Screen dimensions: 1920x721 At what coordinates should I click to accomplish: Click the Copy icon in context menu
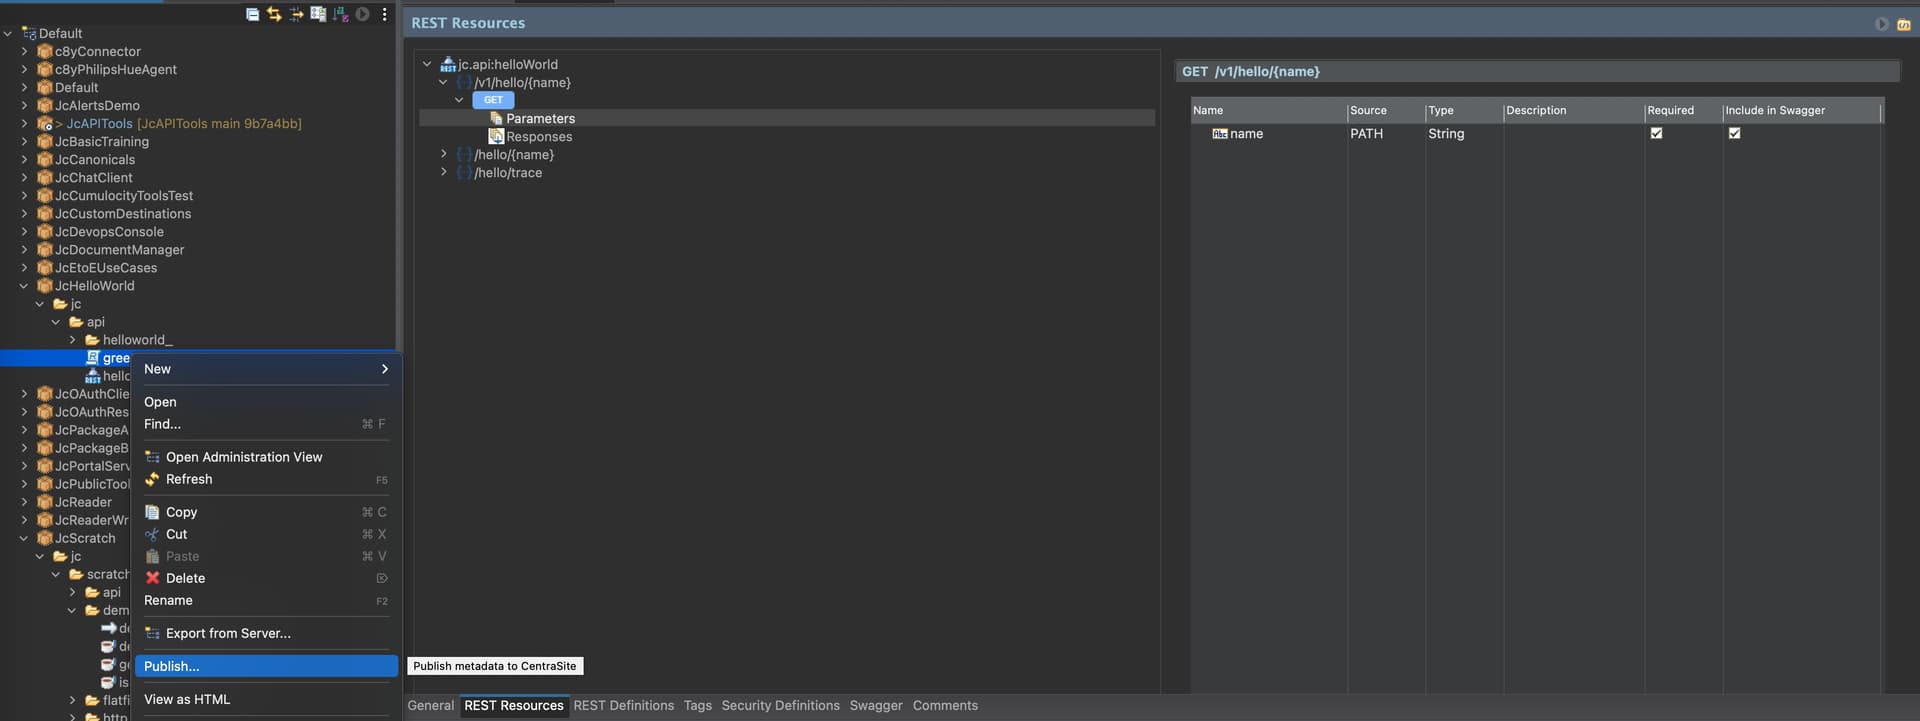(152, 512)
